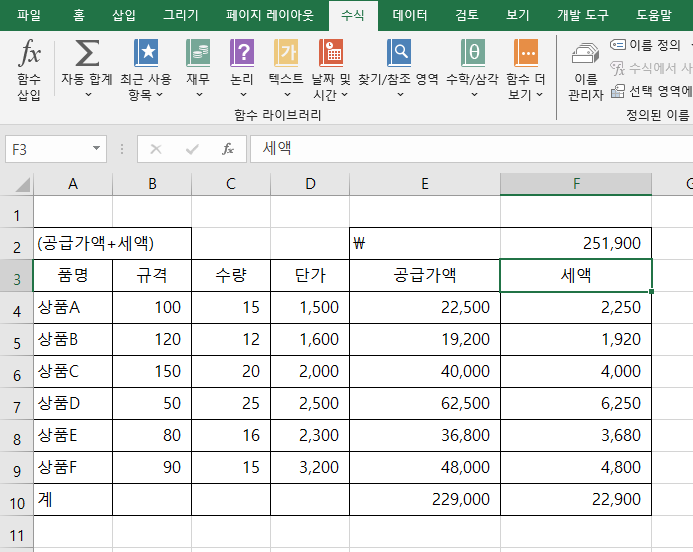Click the 수량 header cell
This screenshot has height=552, width=693.
click(231, 276)
